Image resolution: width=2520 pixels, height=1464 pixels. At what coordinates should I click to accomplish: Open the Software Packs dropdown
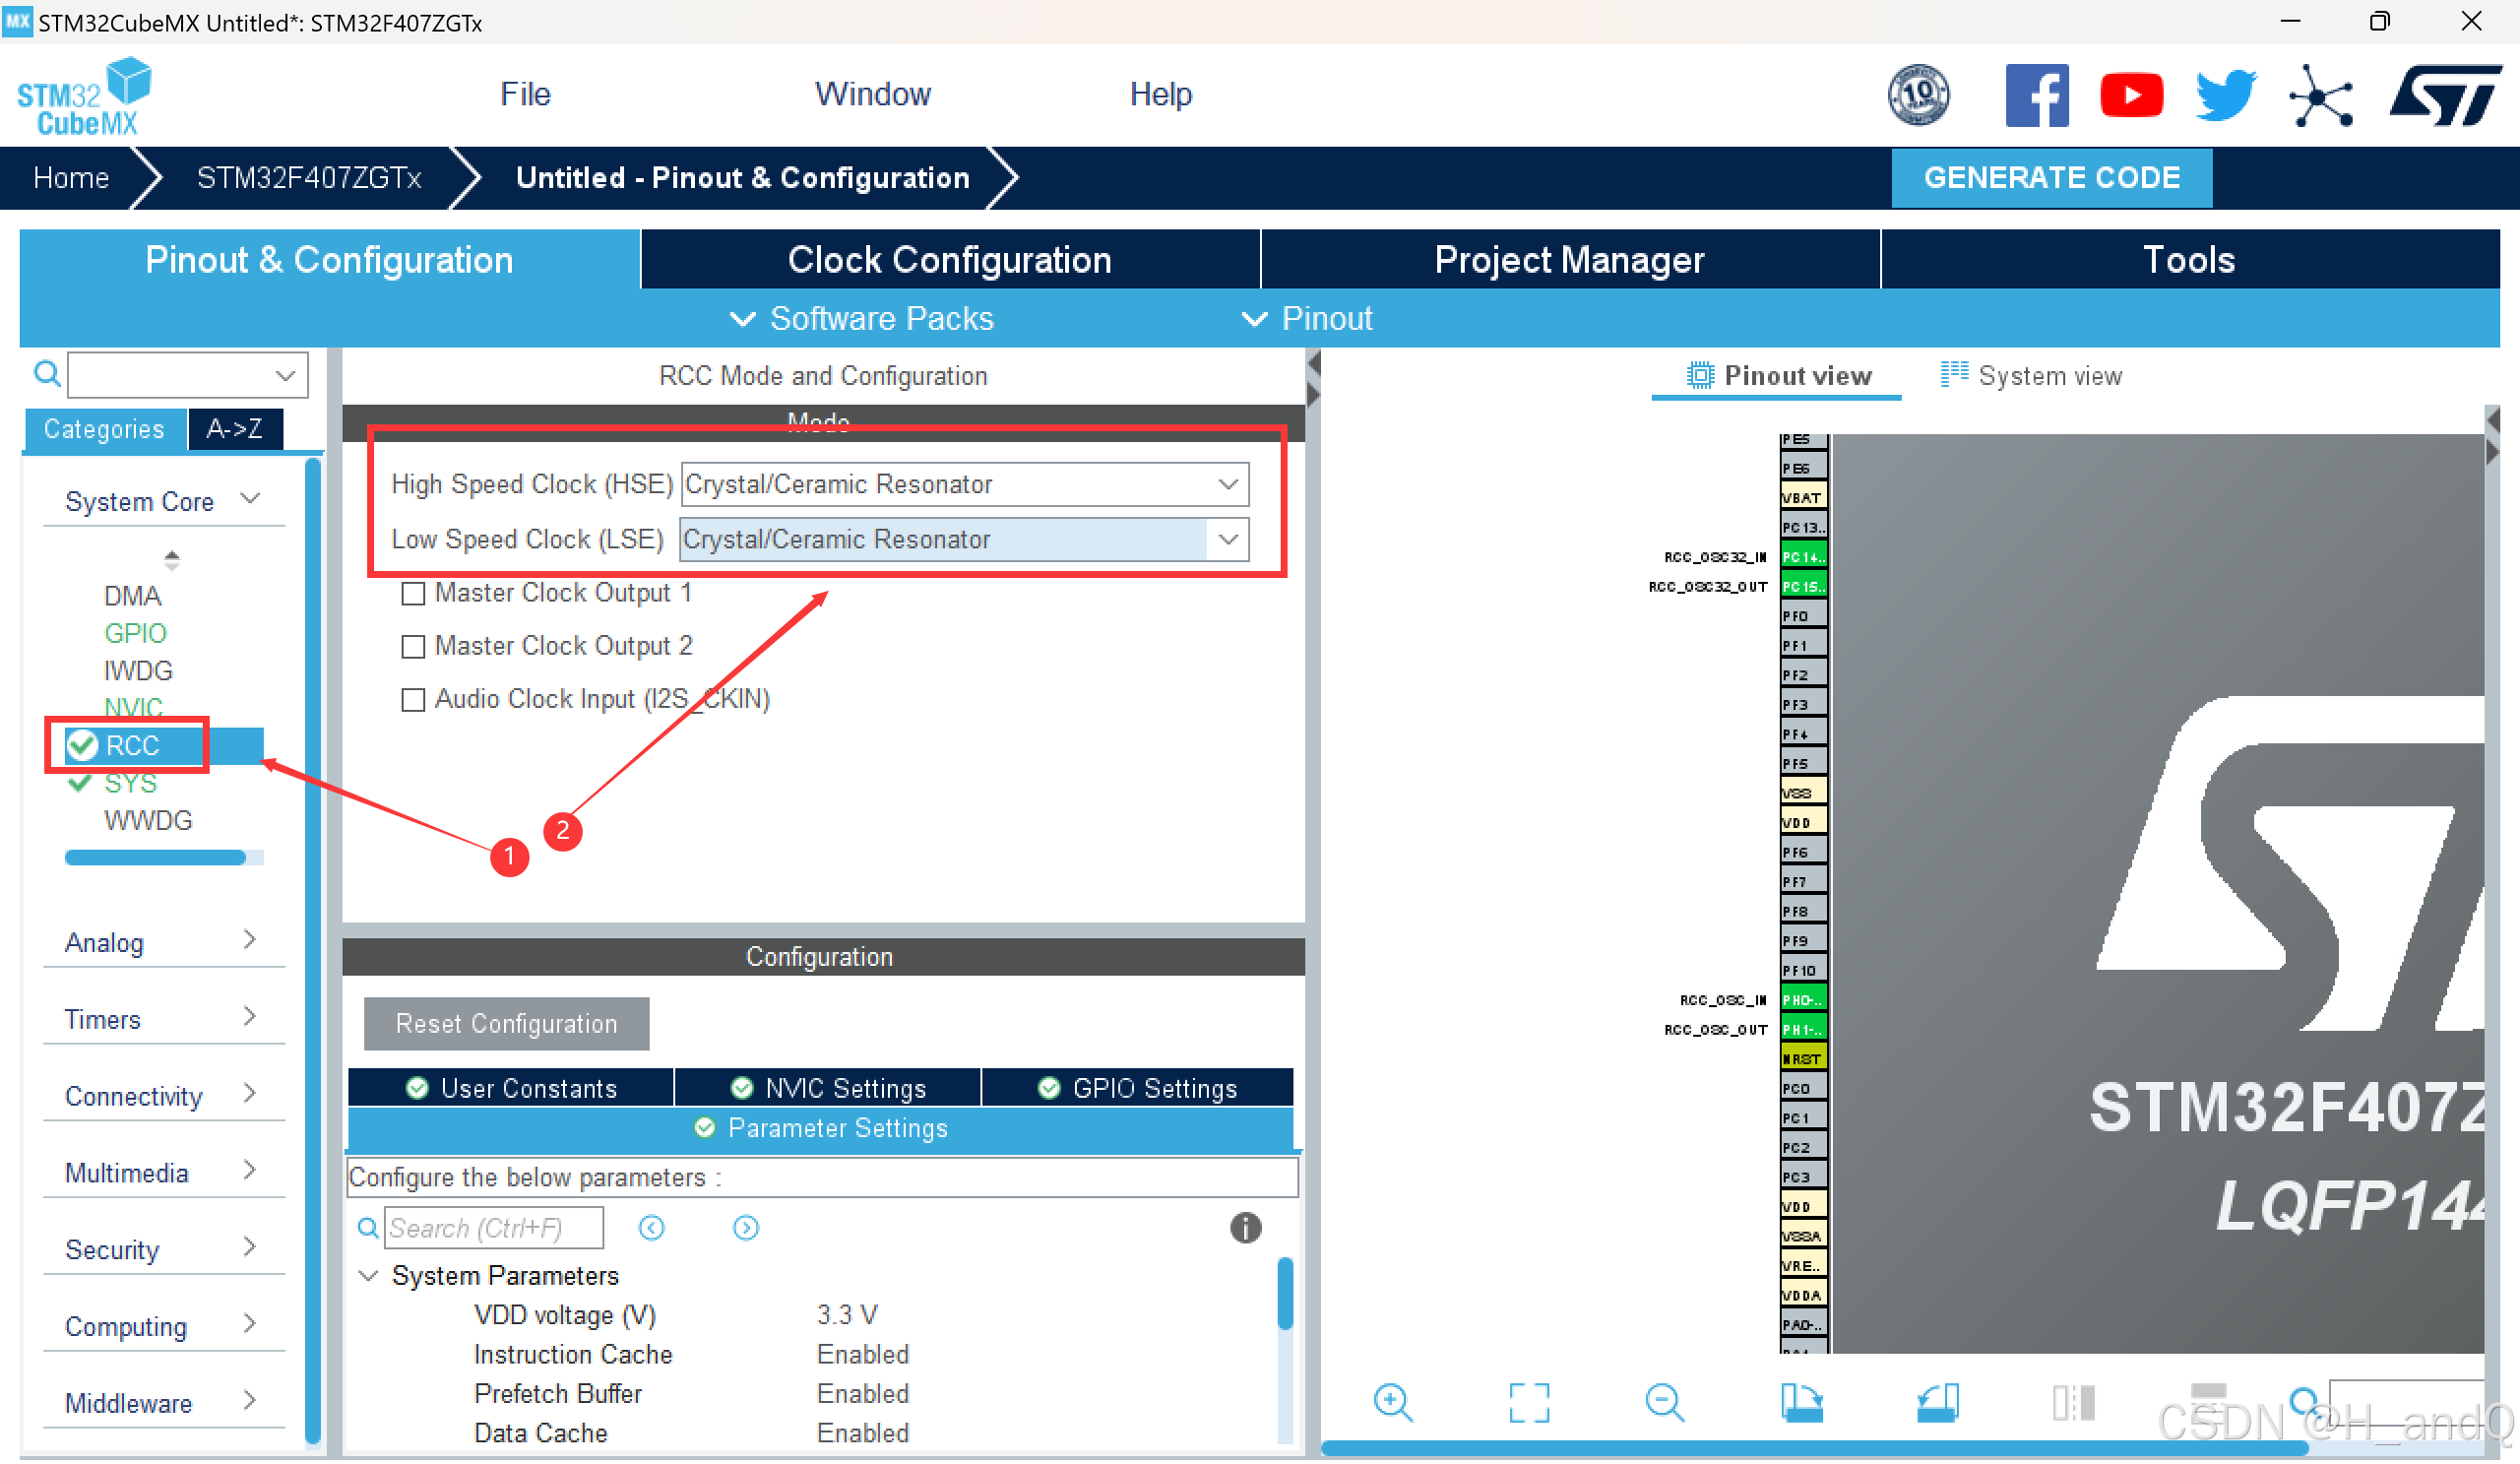tap(861, 319)
